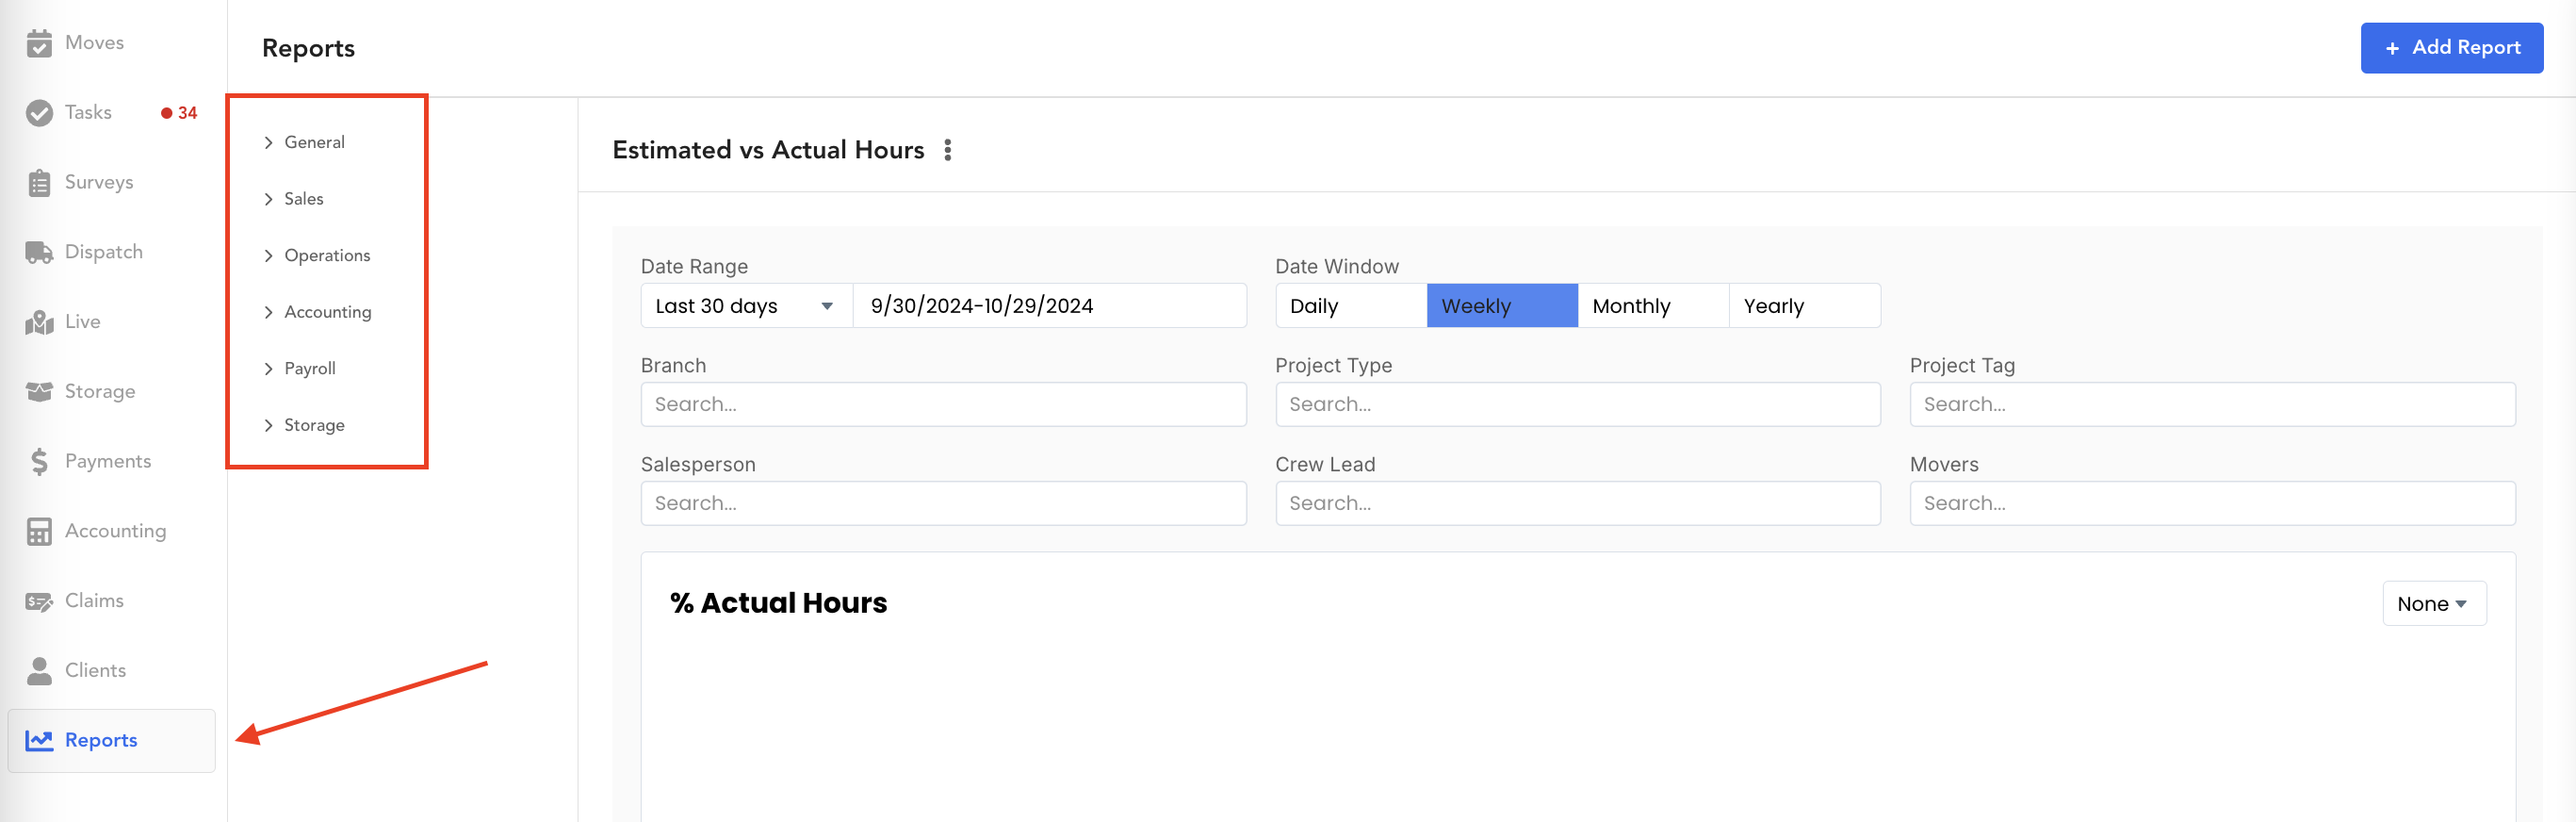Click the Live sidebar label

(82, 321)
